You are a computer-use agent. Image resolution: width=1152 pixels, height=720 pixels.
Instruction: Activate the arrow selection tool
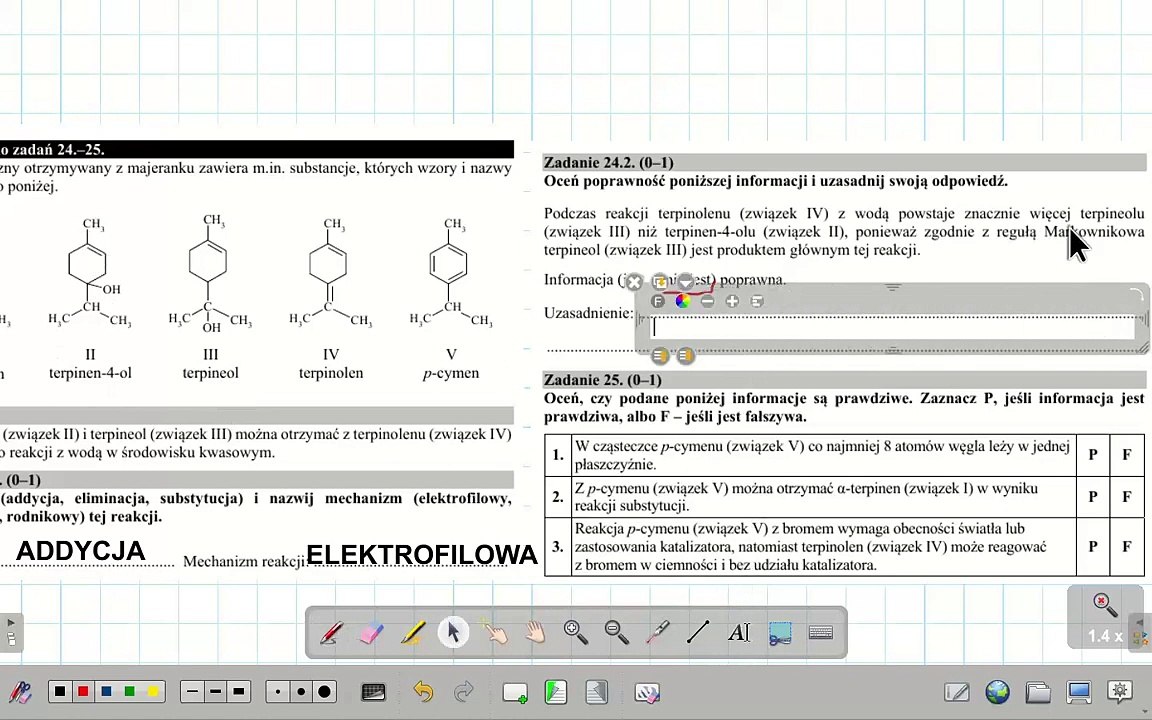[x=453, y=632]
